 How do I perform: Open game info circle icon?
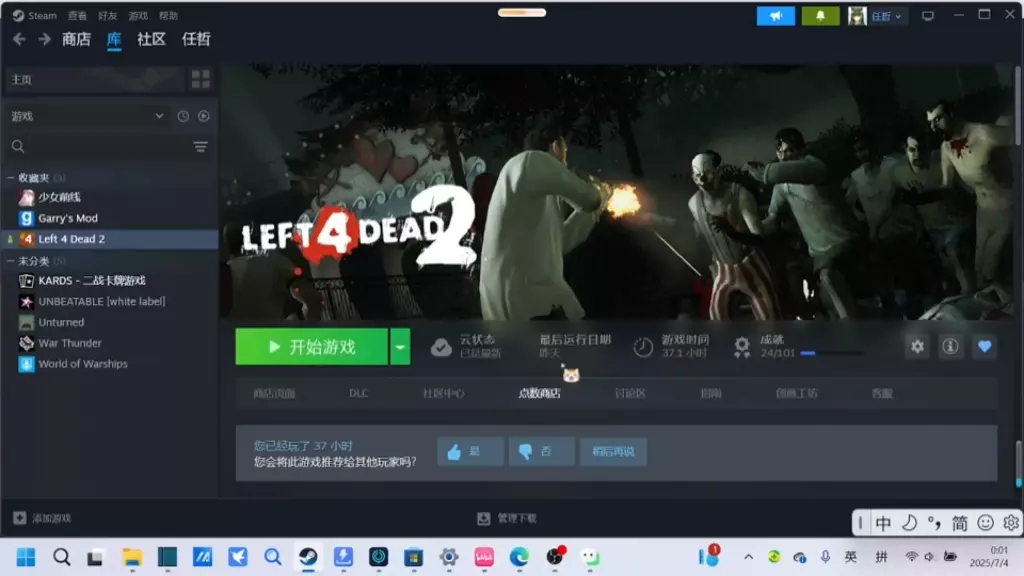click(950, 346)
